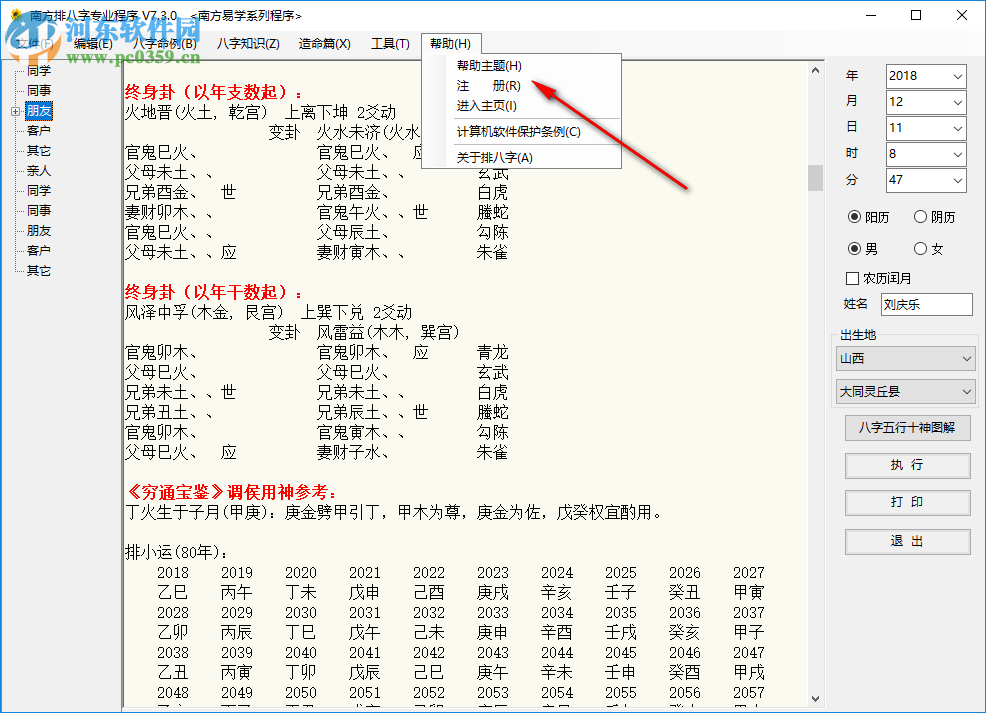Click the 打 印 print button

point(906,502)
